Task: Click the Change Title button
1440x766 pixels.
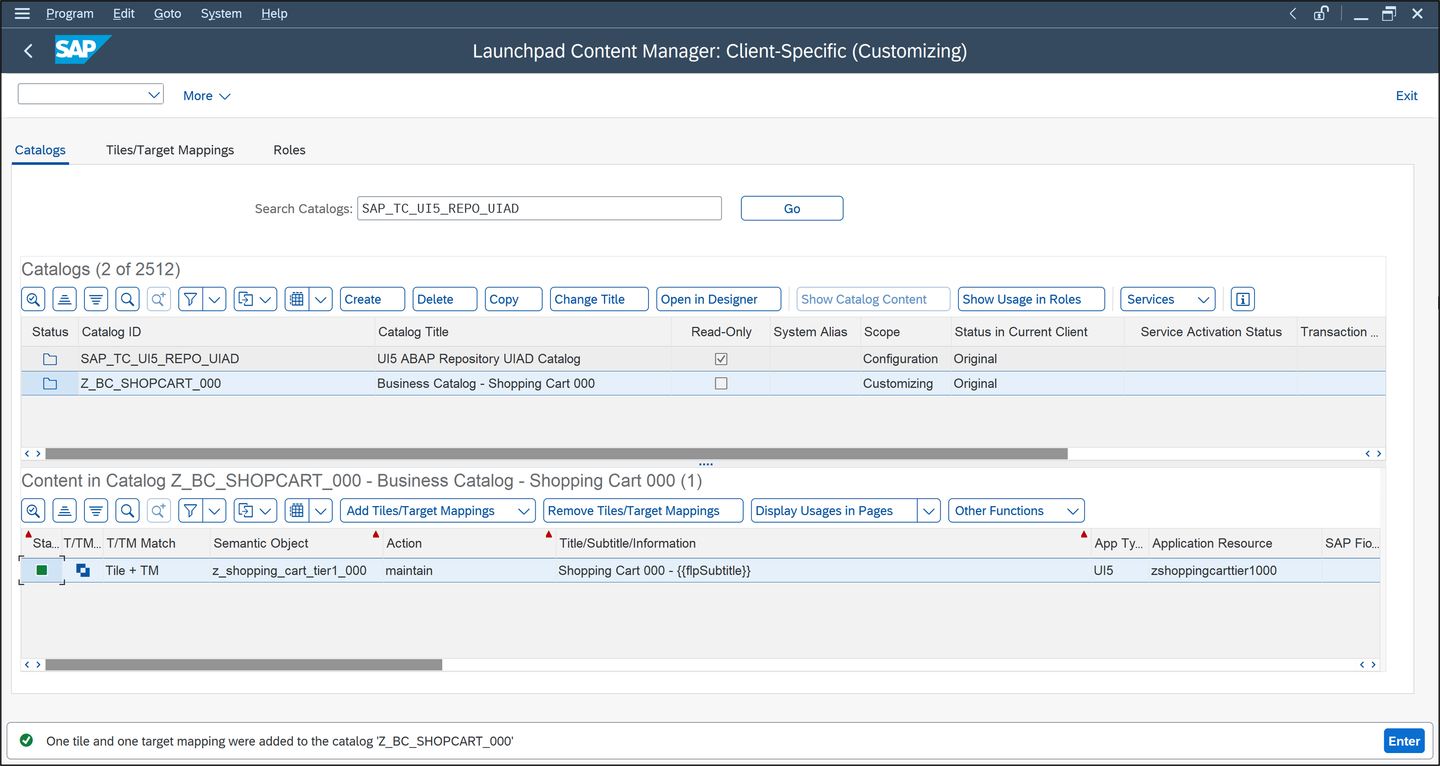Action: [x=599, y=299]
